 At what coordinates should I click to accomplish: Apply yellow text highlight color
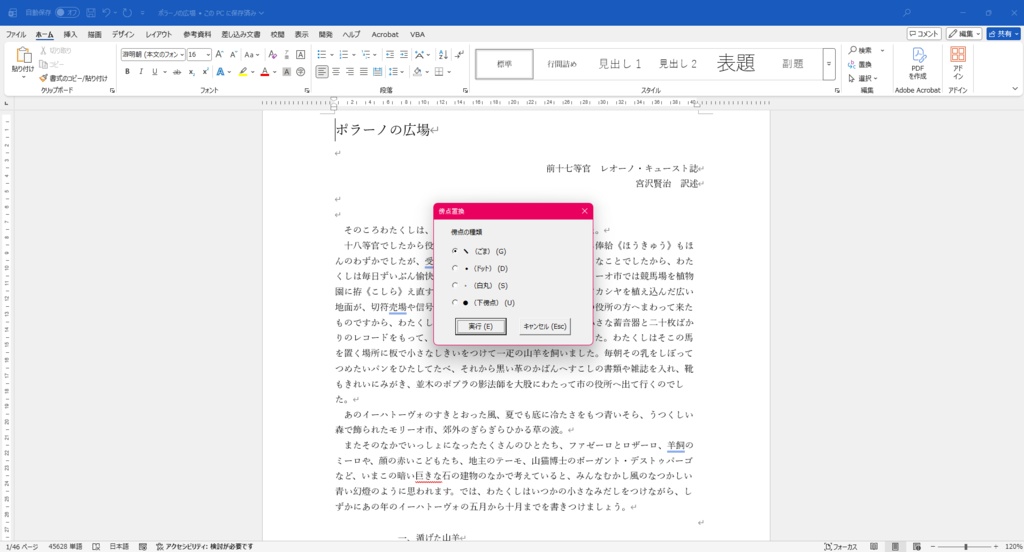pos(243,72)
